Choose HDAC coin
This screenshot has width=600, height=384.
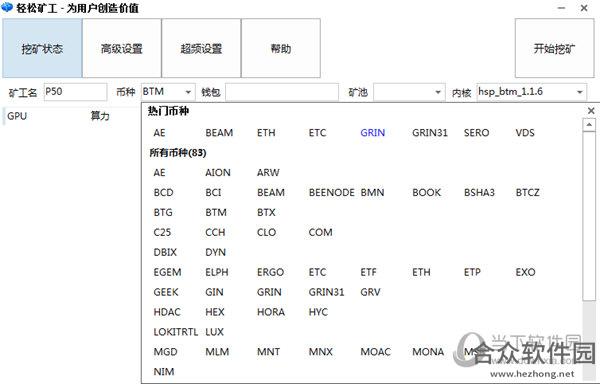click(x=167, y=312)
